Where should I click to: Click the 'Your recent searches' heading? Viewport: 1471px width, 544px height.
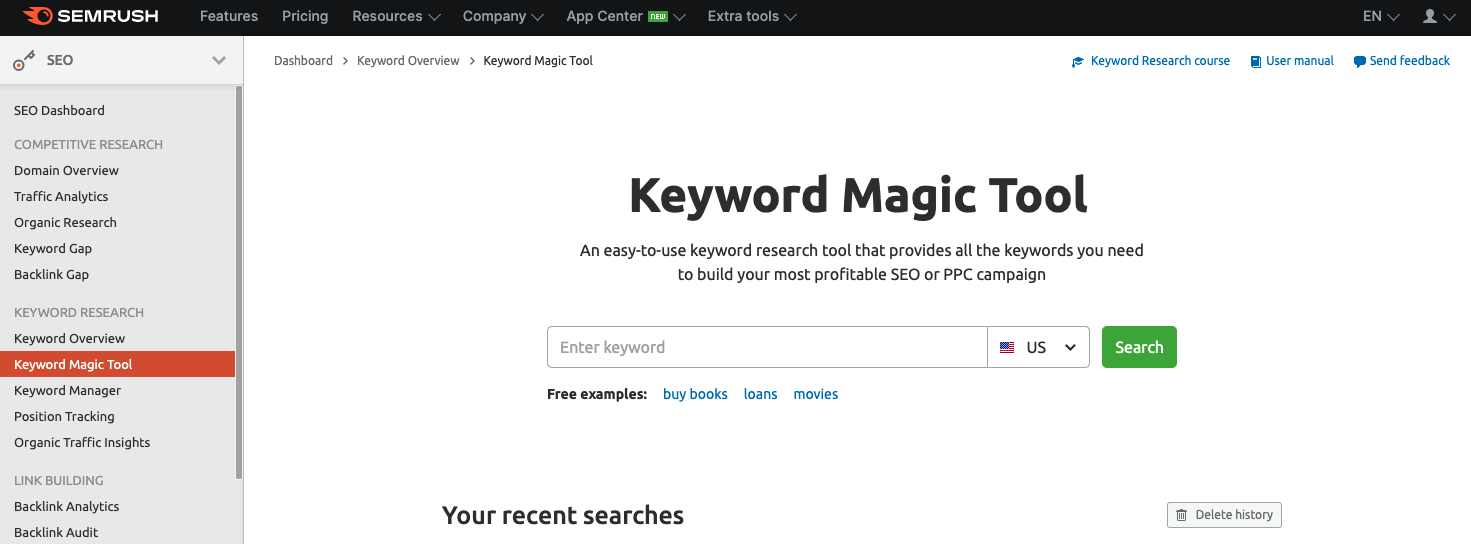tap(563, 515)
